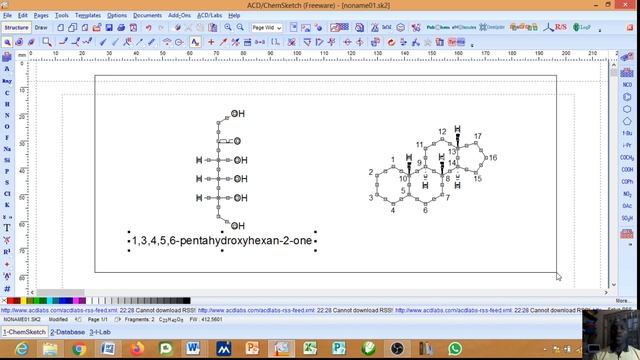Click the 1-ChemSketch tab

coord(24,332)
